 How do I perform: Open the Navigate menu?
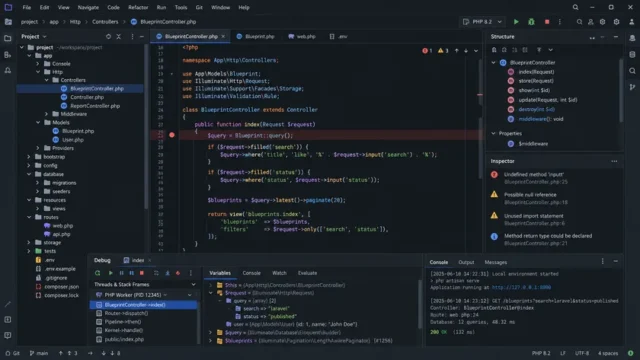[x=88, y=7]
